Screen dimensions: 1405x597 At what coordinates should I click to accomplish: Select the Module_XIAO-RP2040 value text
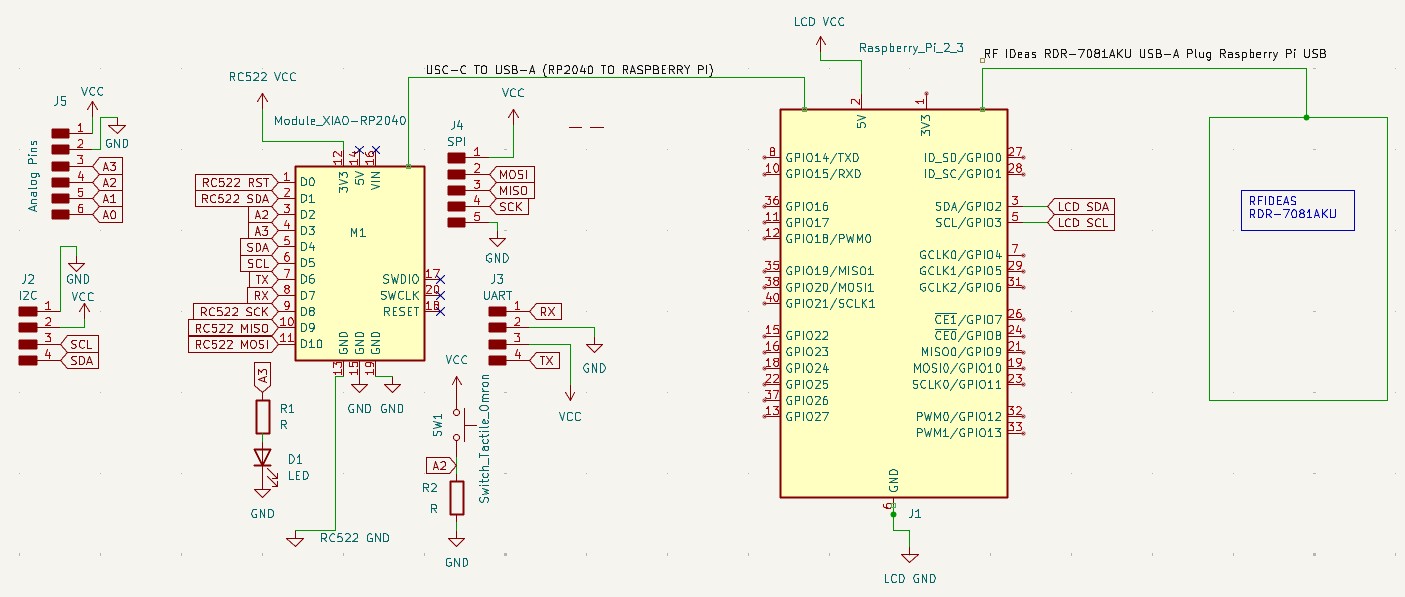coord(340,120)
